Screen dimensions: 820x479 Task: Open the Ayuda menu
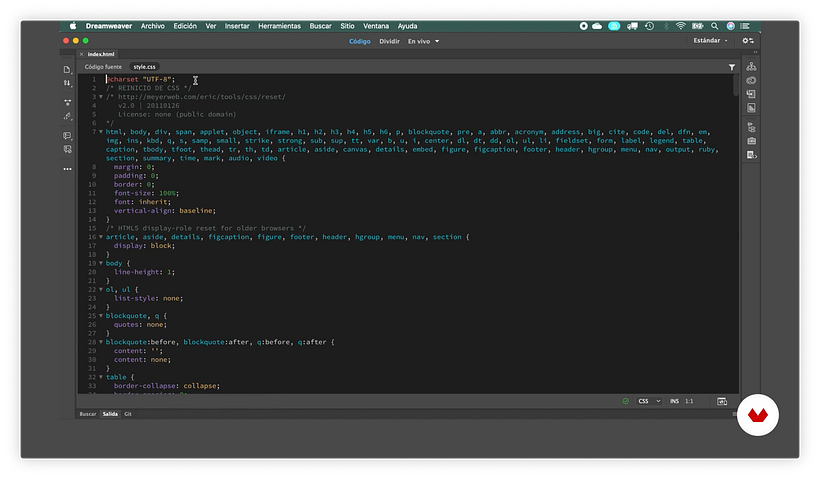407,26
